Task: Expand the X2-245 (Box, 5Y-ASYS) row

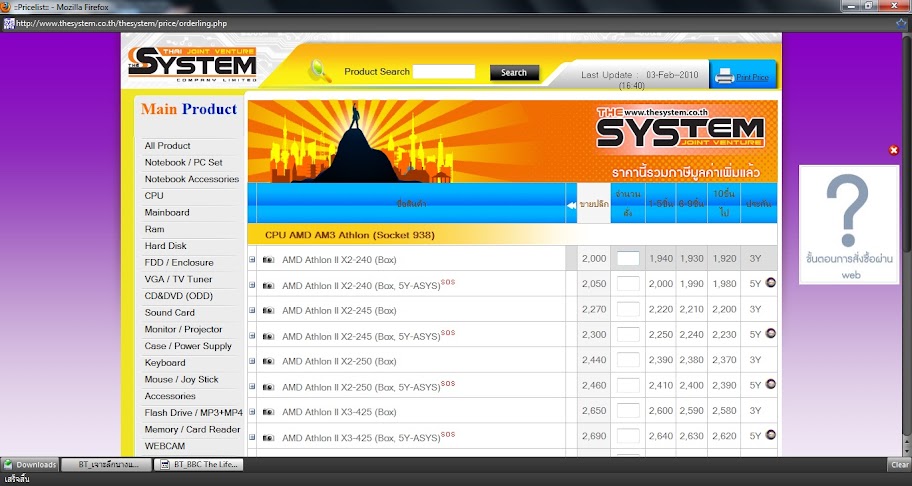Action: 252,335
